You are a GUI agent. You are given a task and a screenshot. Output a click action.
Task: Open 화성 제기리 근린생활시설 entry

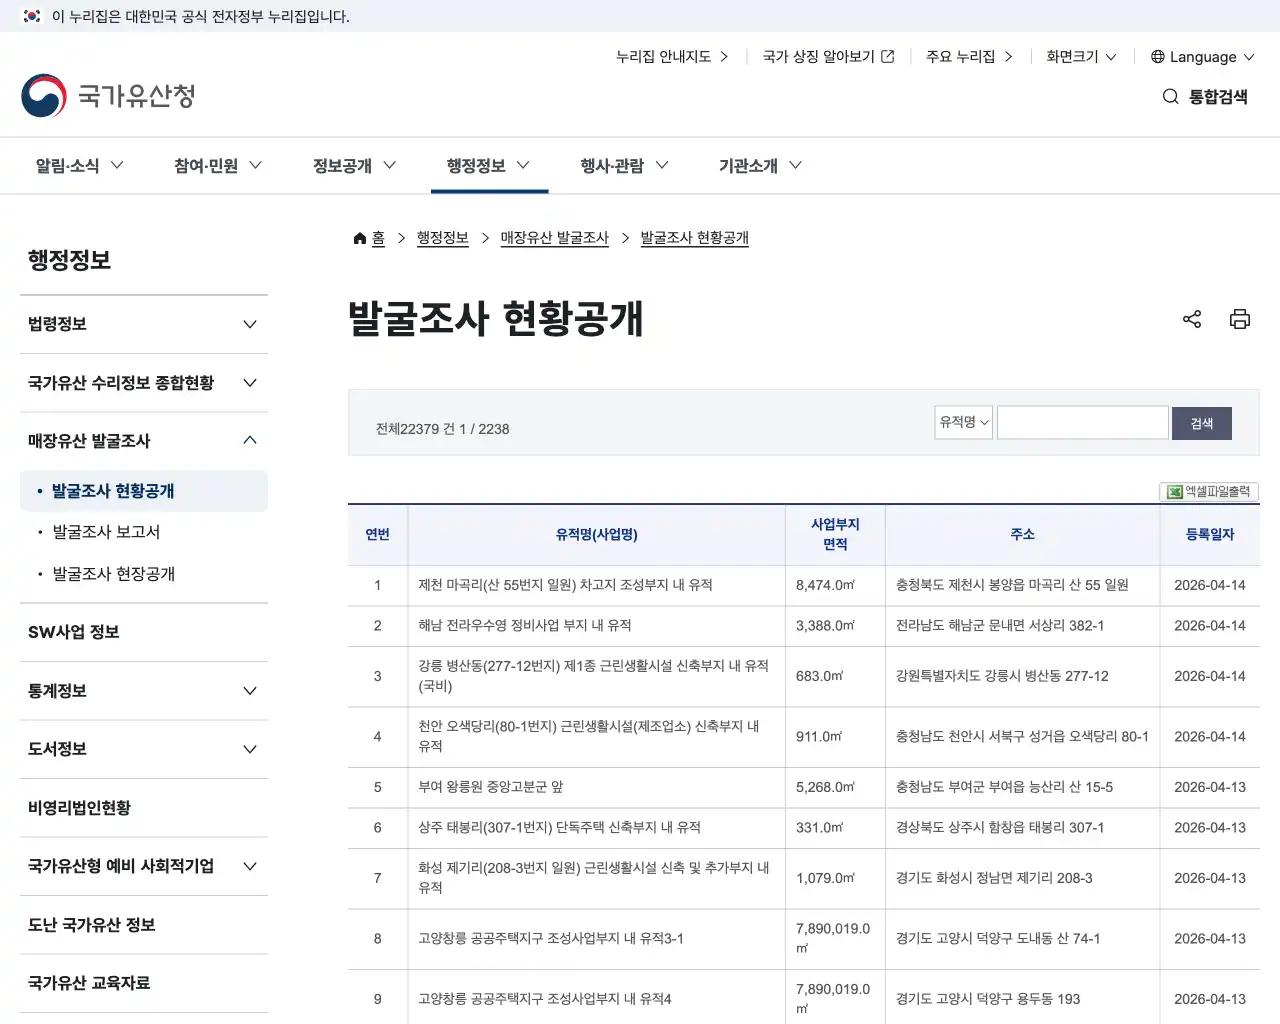coord(594,878)
